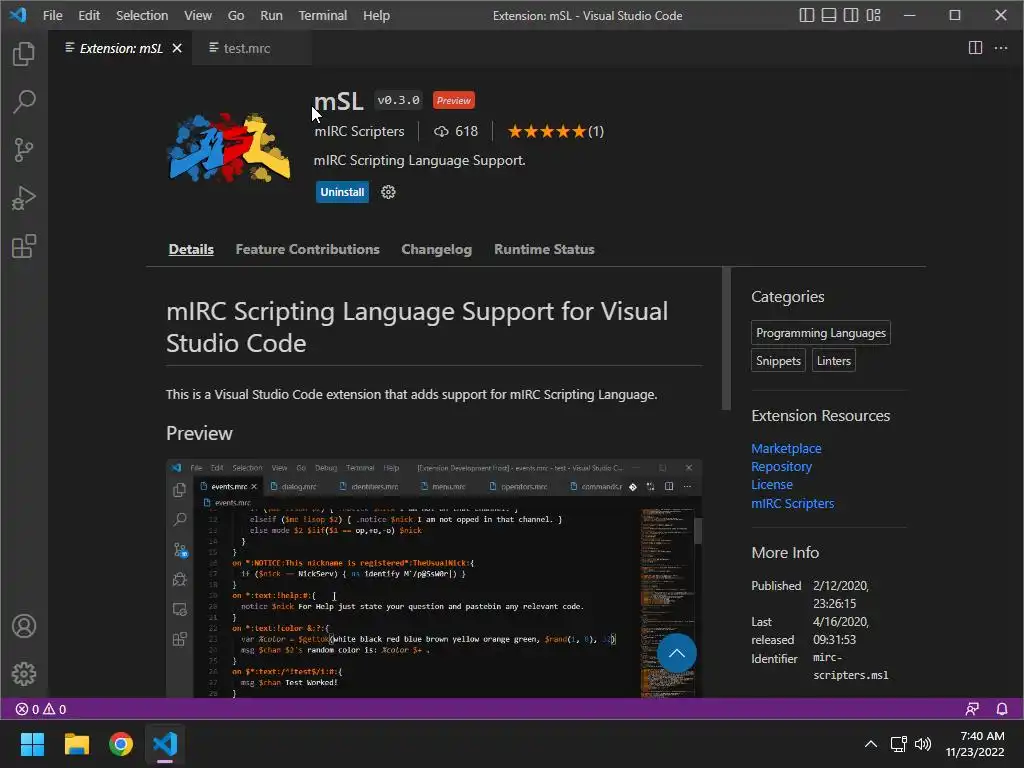Toggle Panel layout icon in title bar
The width and height of the screenshot is (1024, 768).
click(829, 15)
